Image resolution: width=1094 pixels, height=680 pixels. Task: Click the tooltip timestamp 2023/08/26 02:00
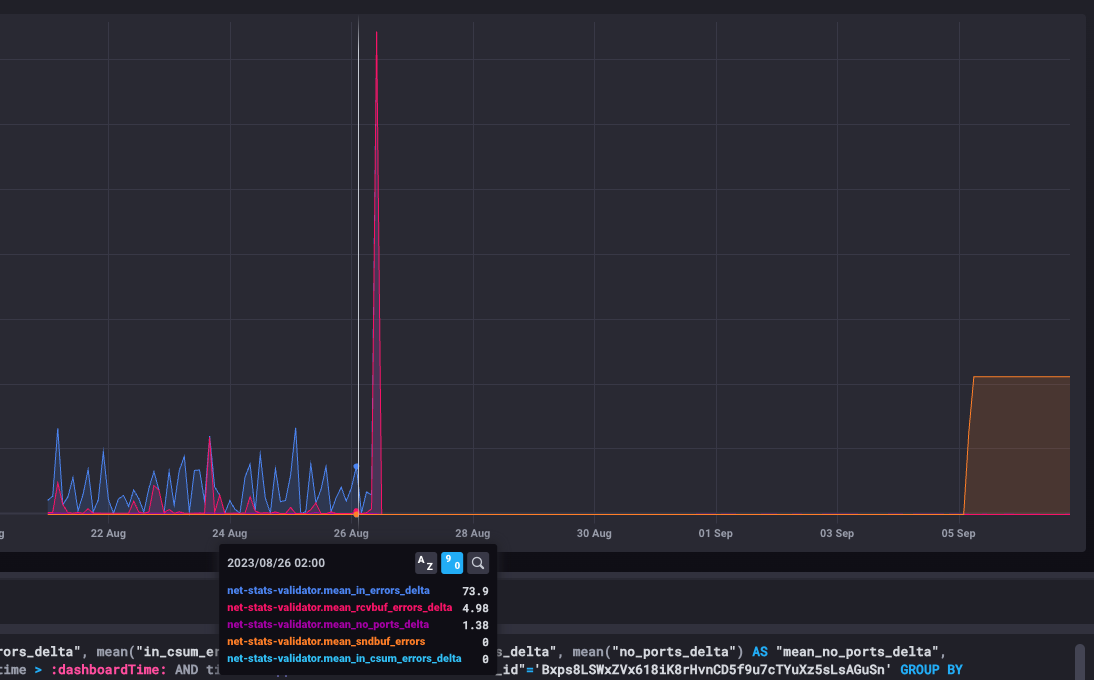point(275,562)
